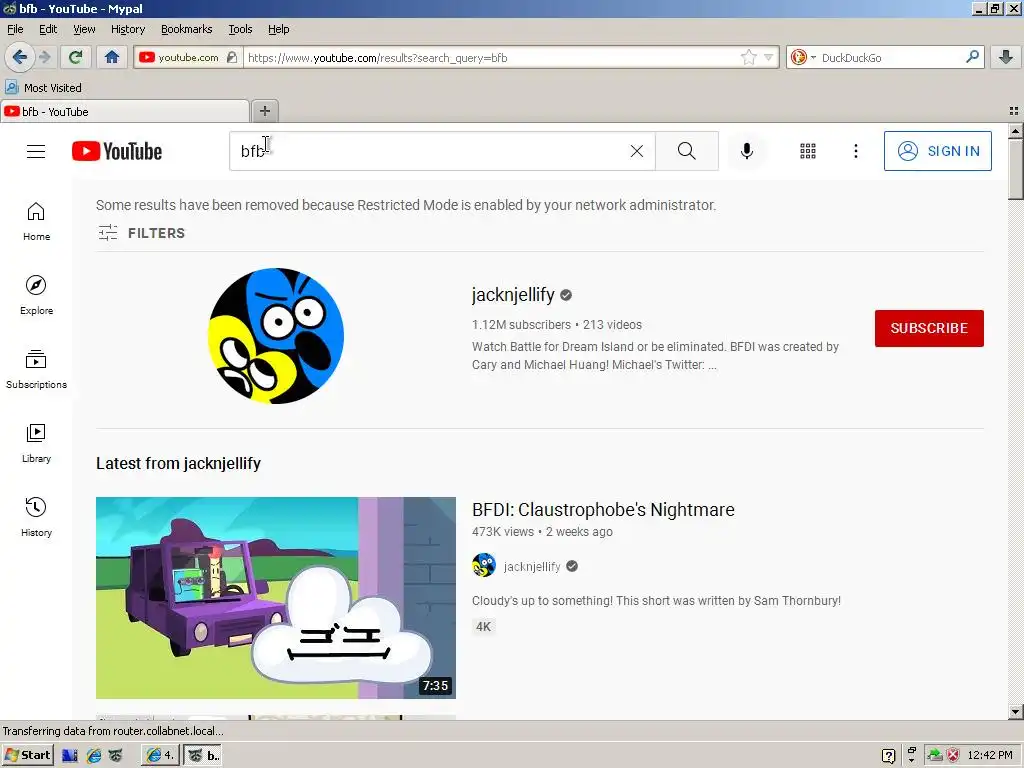This screenshot has height=768, width=1024.
Task: Open the browser downloads arrow button
Action: pos(1006,57)
